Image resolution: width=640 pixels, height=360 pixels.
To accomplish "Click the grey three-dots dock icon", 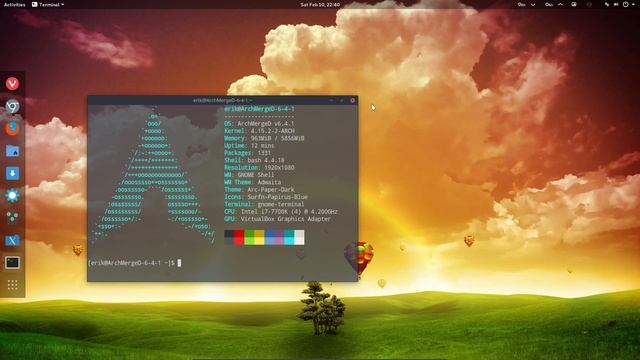I will [12, 218].
